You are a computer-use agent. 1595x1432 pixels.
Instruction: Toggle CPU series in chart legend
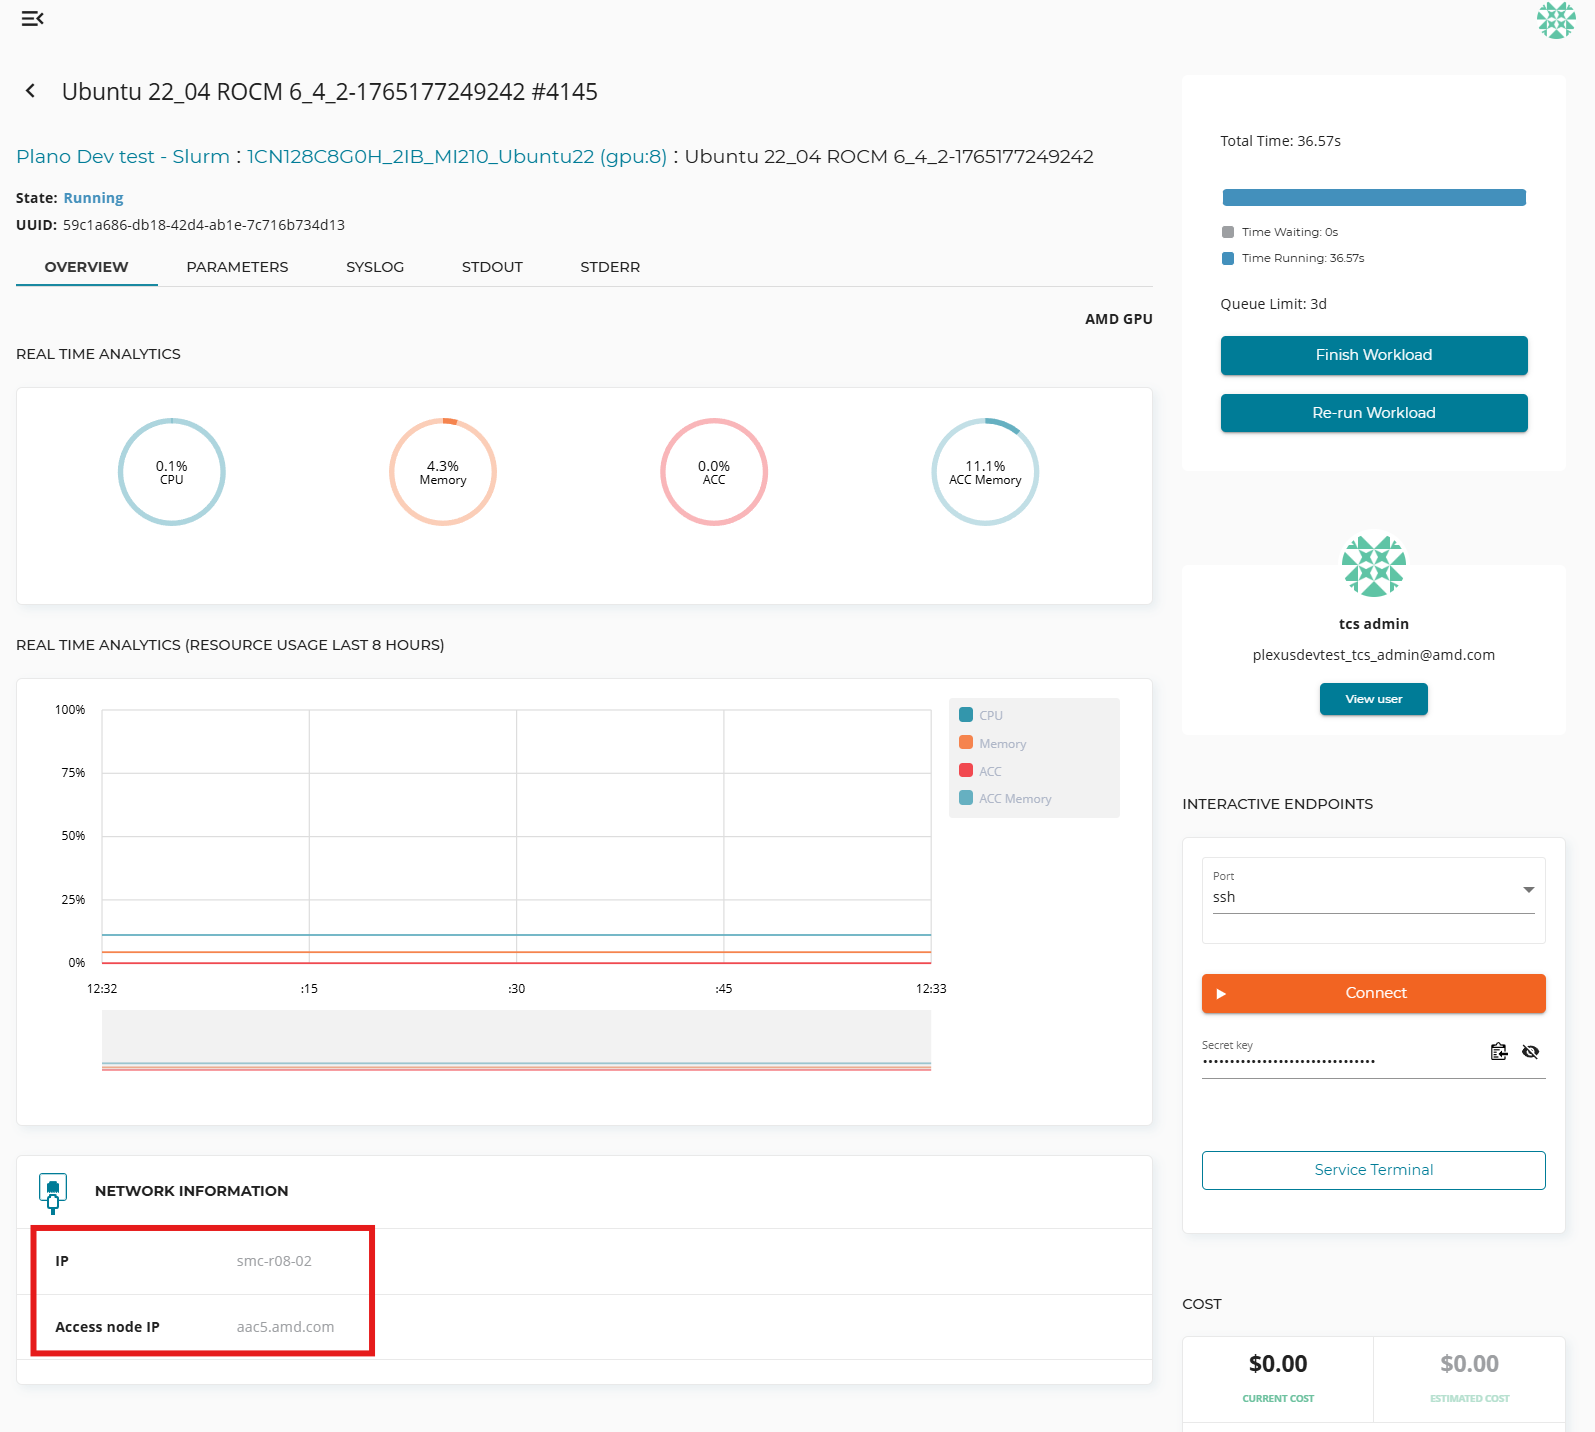pos(981,715)
